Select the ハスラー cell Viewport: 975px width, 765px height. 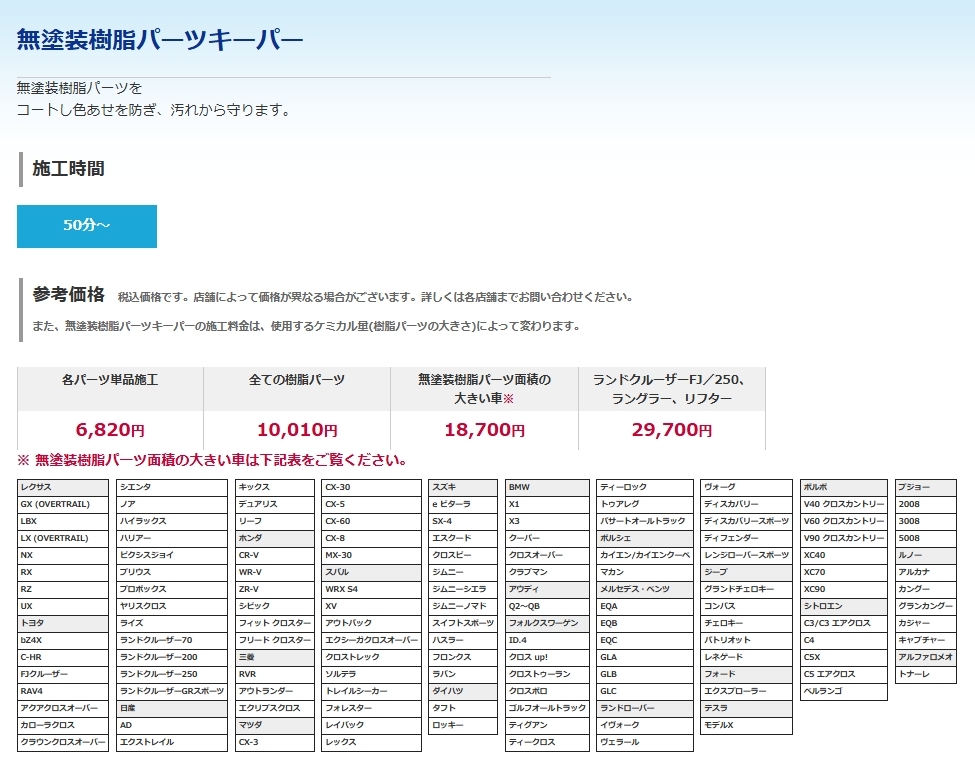(463, 640)
